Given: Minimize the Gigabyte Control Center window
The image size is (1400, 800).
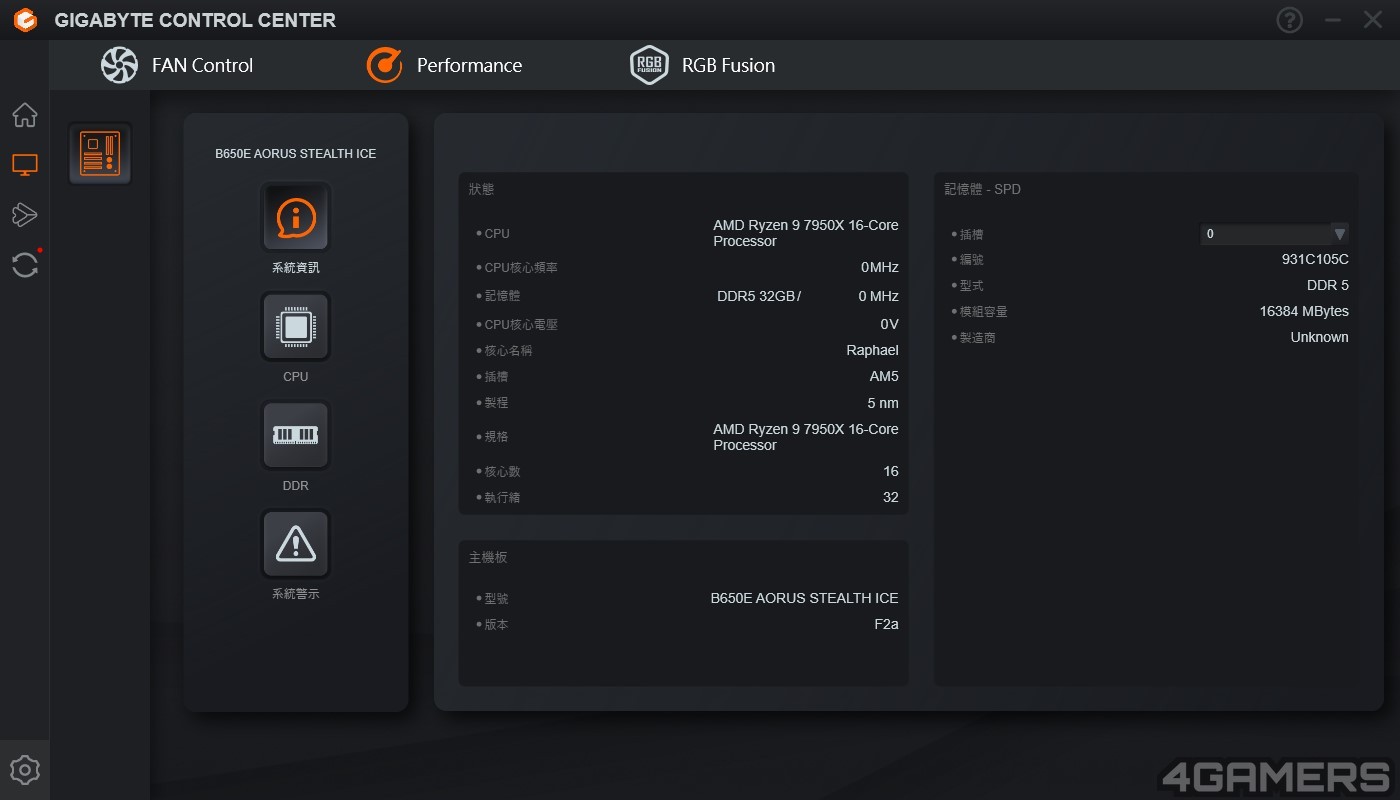Looking at the screenshot, I should (1333, 20).
